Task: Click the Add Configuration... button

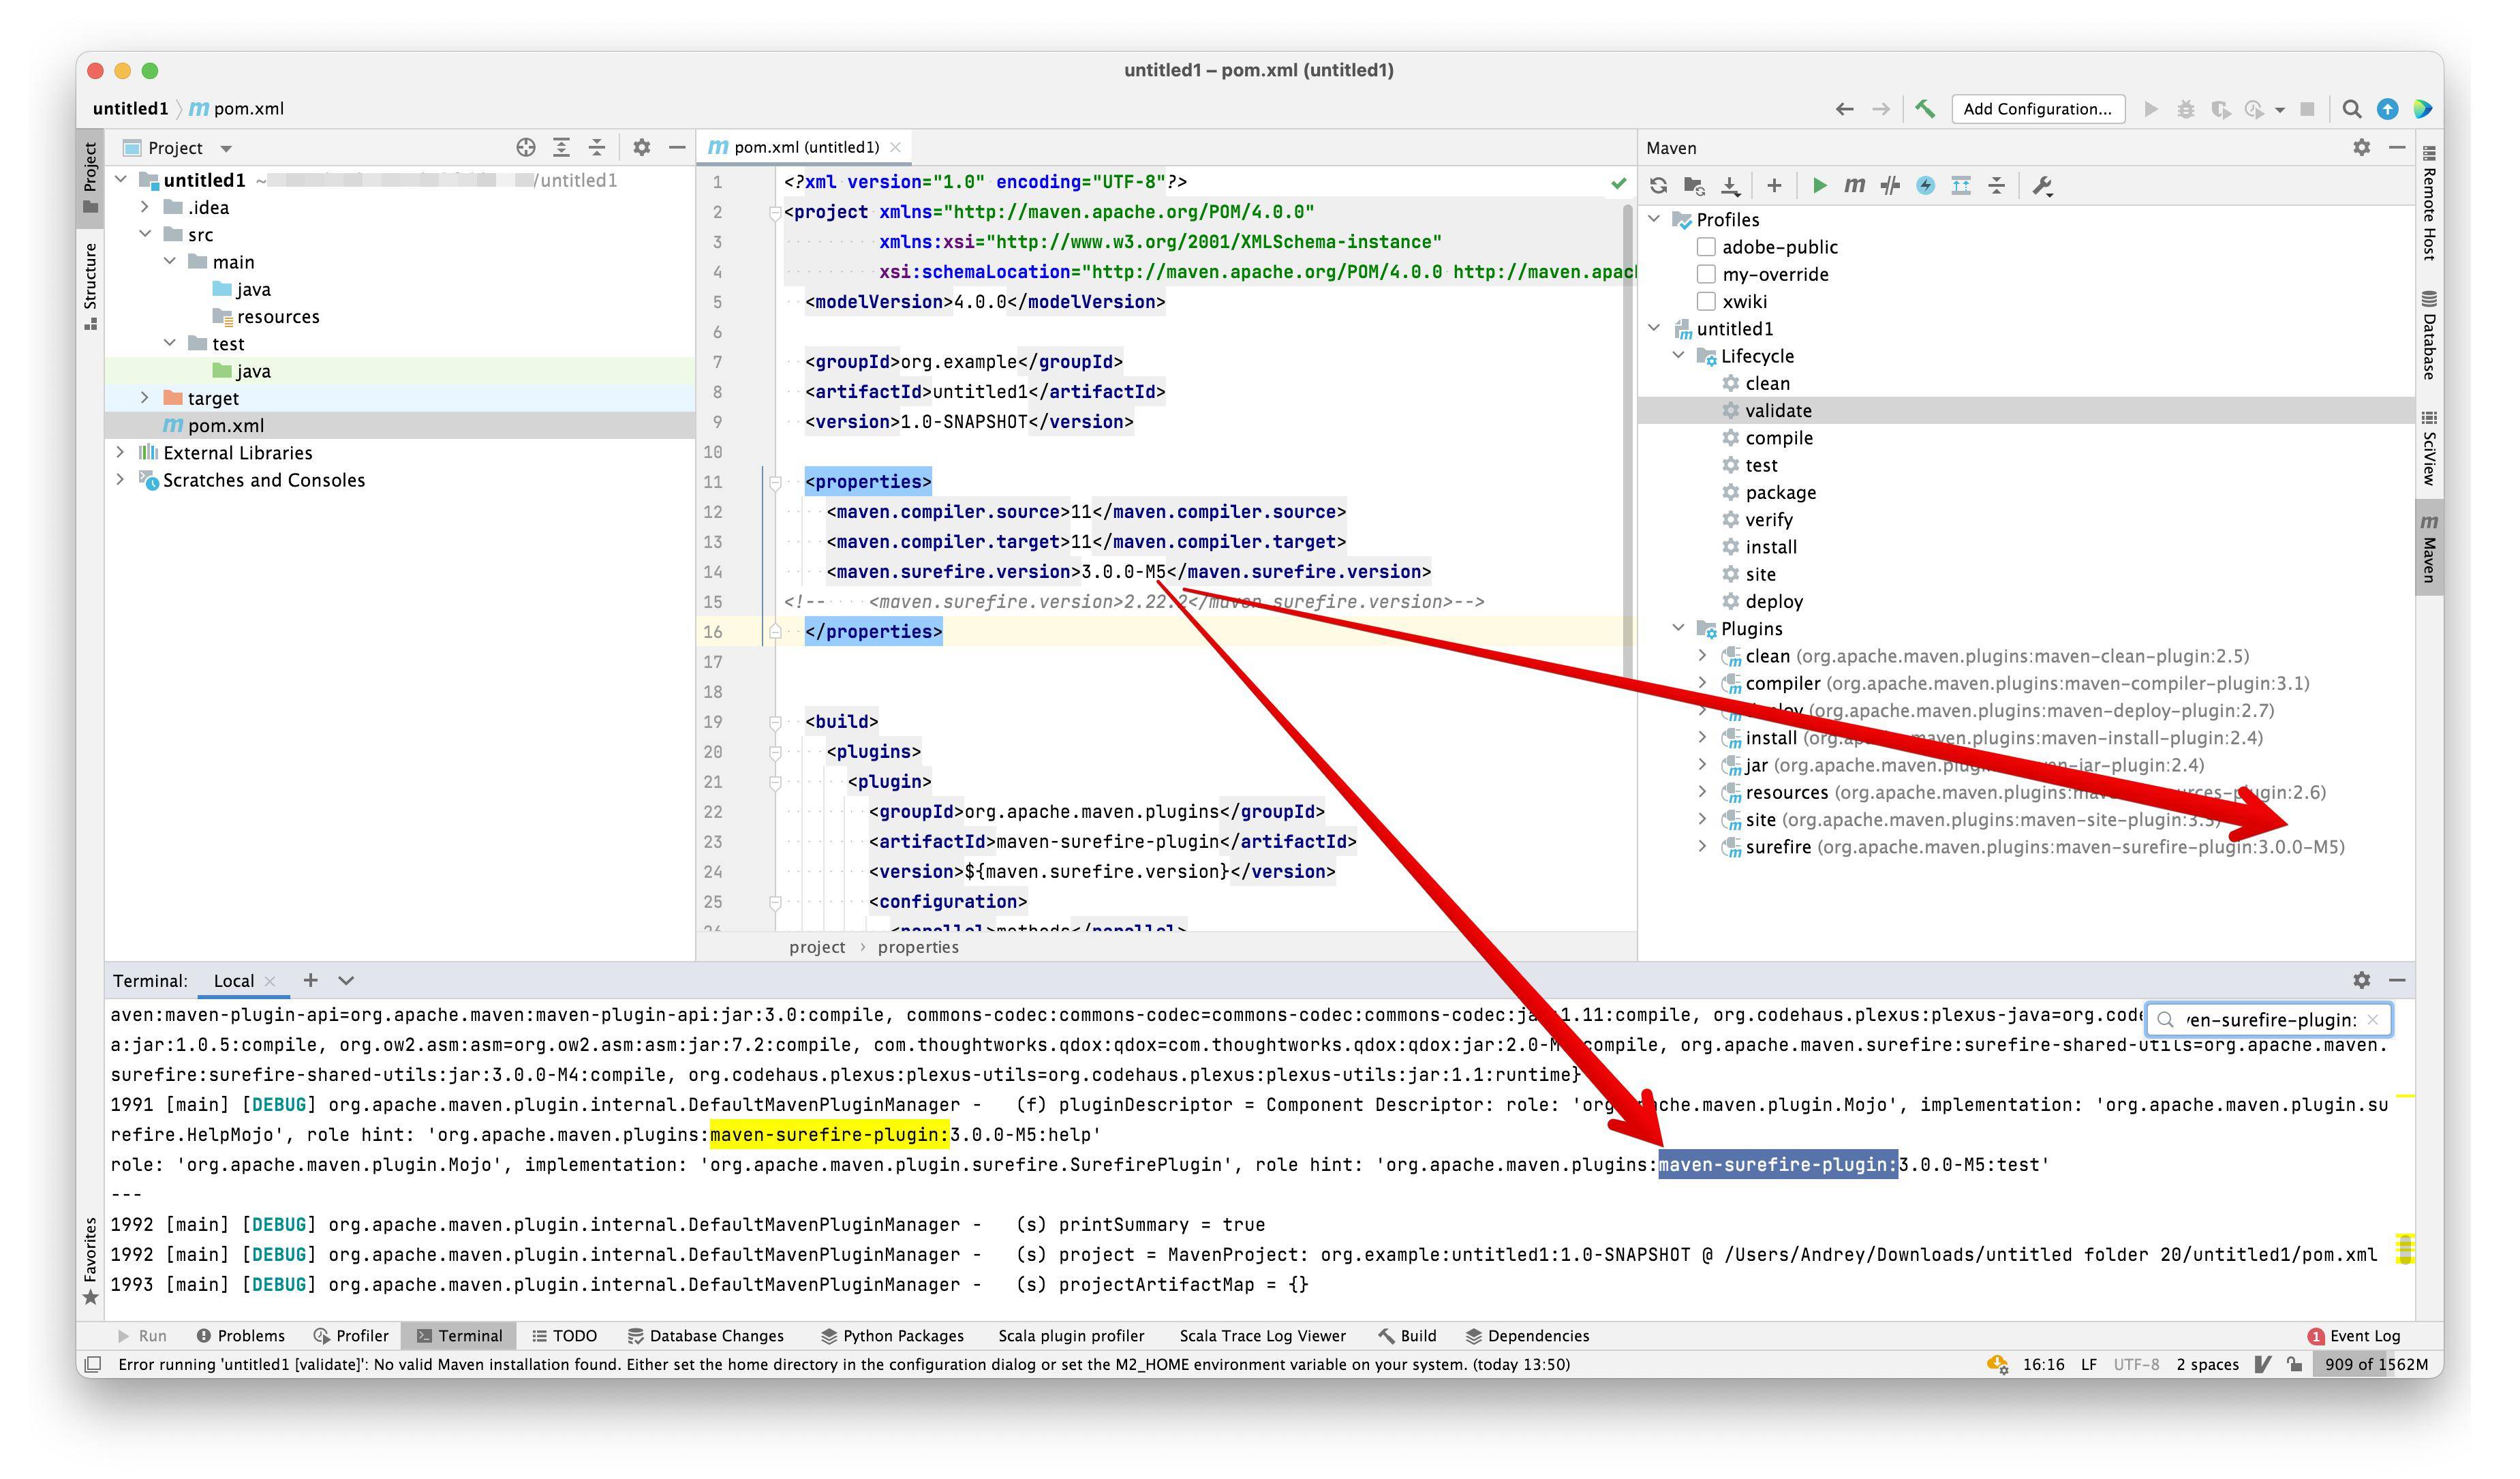Action: [x=2037, y=109]
